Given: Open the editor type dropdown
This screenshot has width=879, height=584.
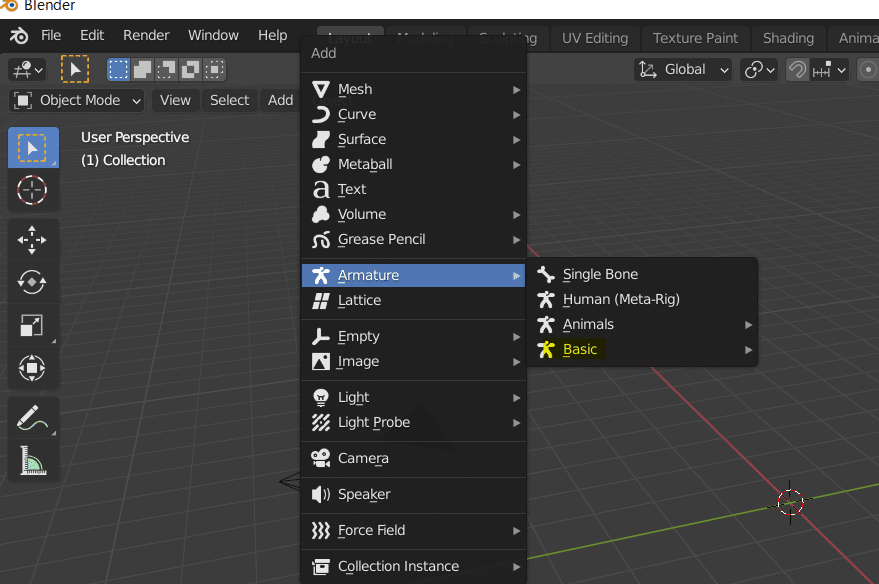Looking at the screenshot, I should click(x=27, y=70).
